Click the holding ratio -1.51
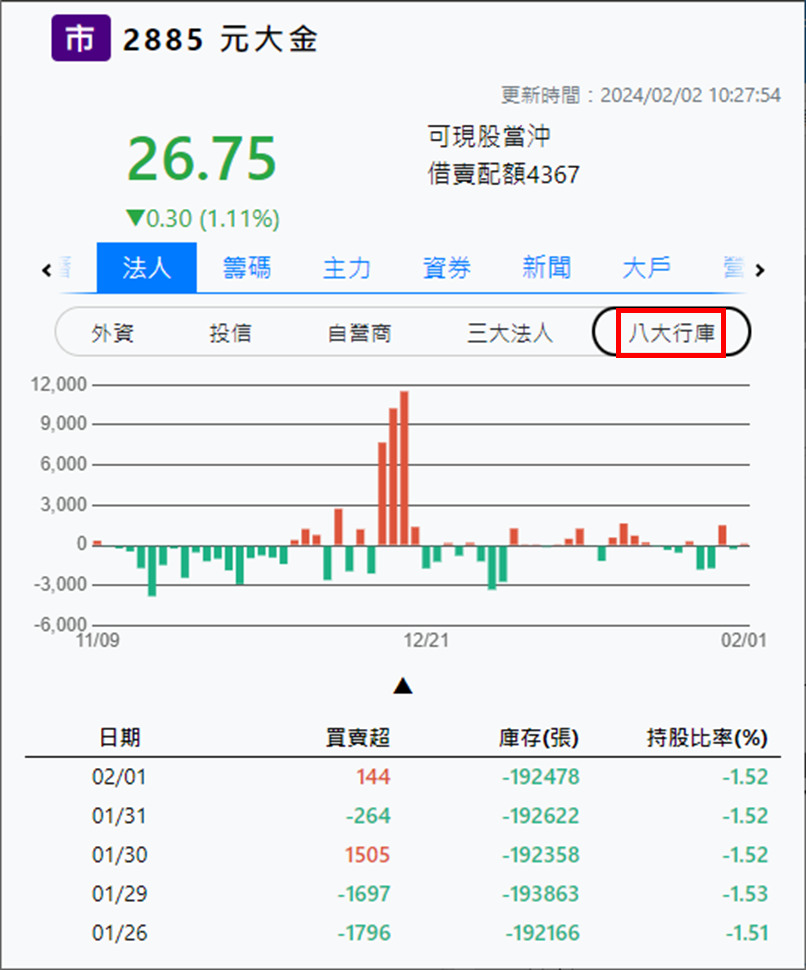 747,933
